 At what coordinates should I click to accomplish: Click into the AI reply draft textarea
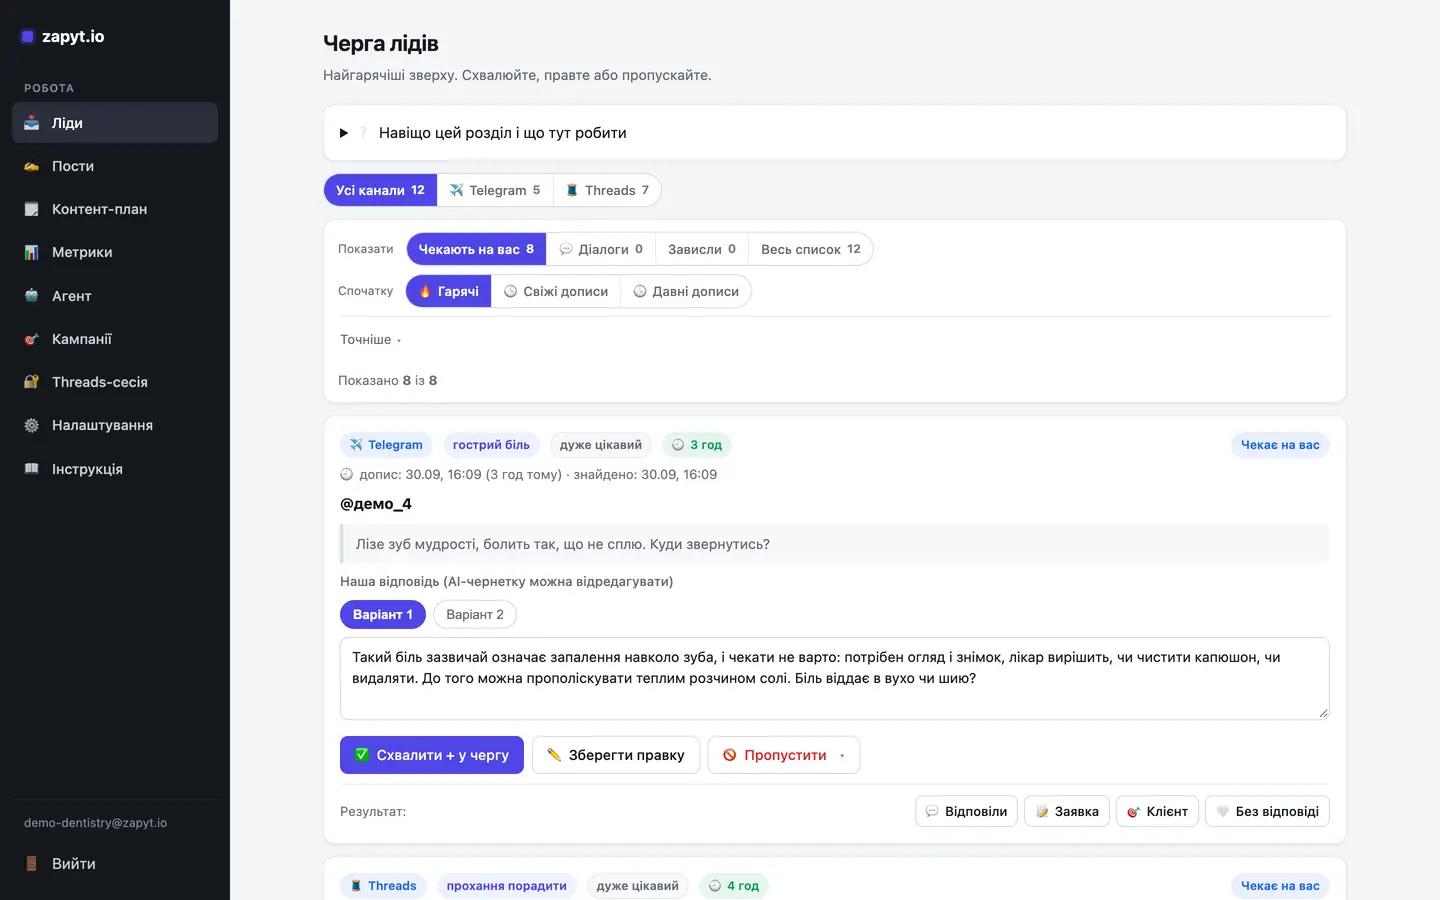(835, 679)
